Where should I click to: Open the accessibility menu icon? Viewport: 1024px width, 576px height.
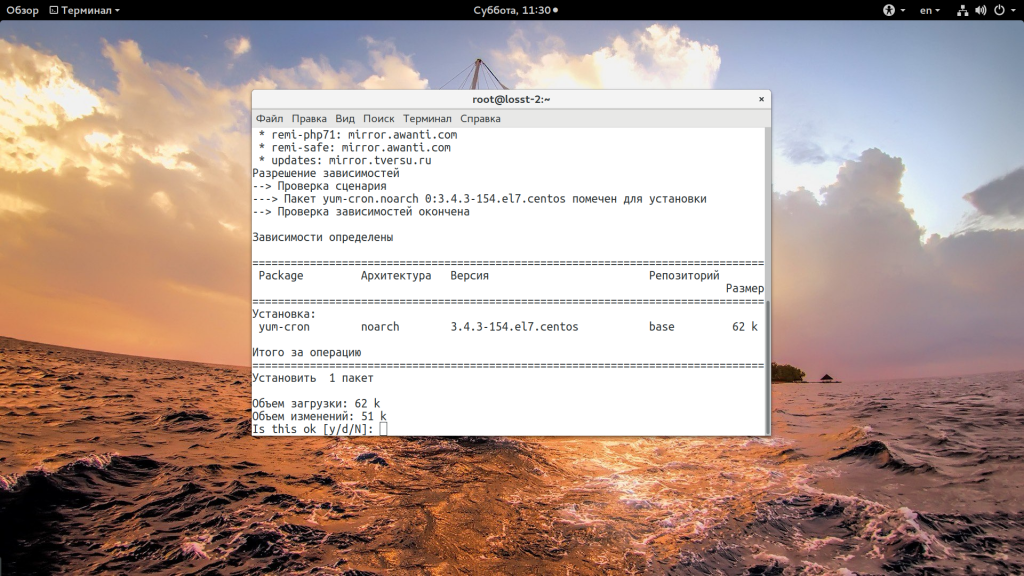(888, 10)
